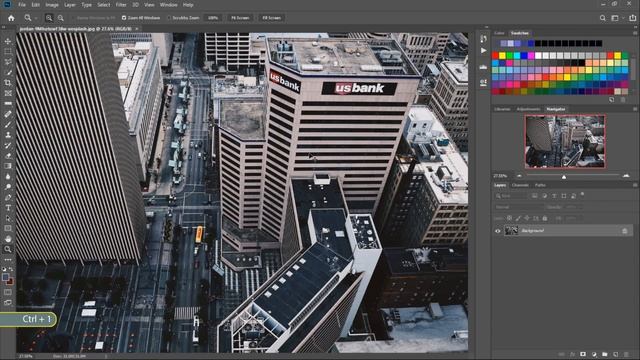Viewport: 640px width, 360px height.
Task: Select the Zoom tool in the toolbar
Action: [8, 249]
